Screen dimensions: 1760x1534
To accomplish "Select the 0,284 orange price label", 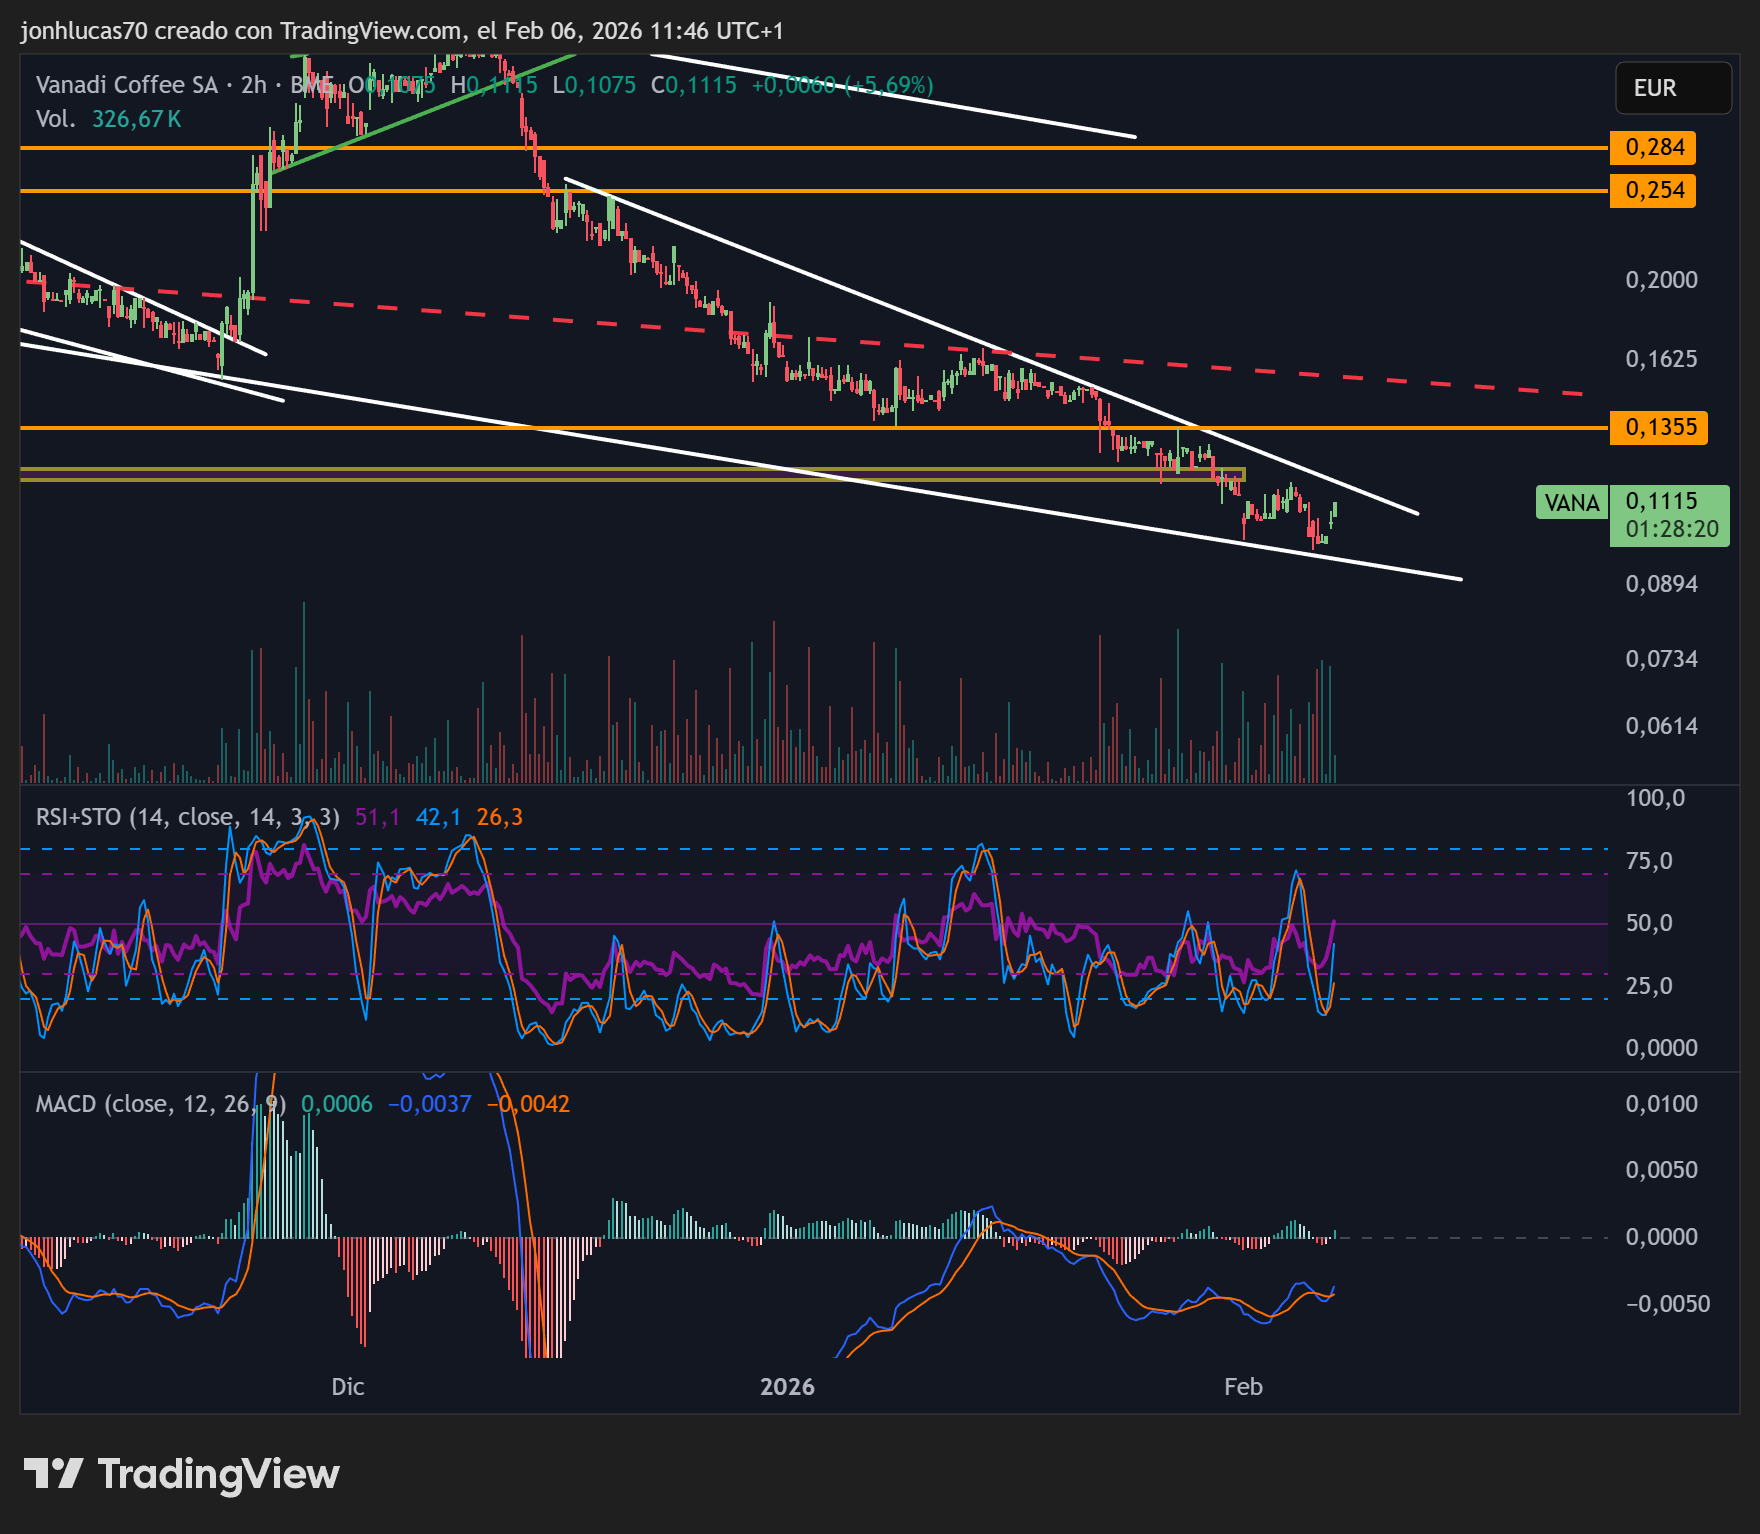I will coord(1653,148).
